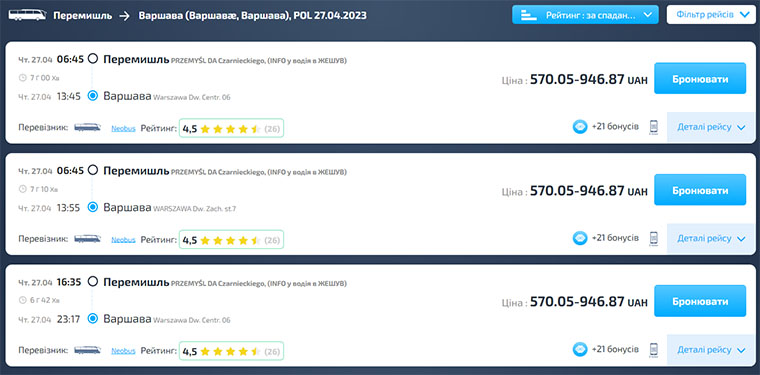Viewport: 760px width, 375px height.
Task: Open the Neobus carrier link in the second trip
Action: [124, 240]
